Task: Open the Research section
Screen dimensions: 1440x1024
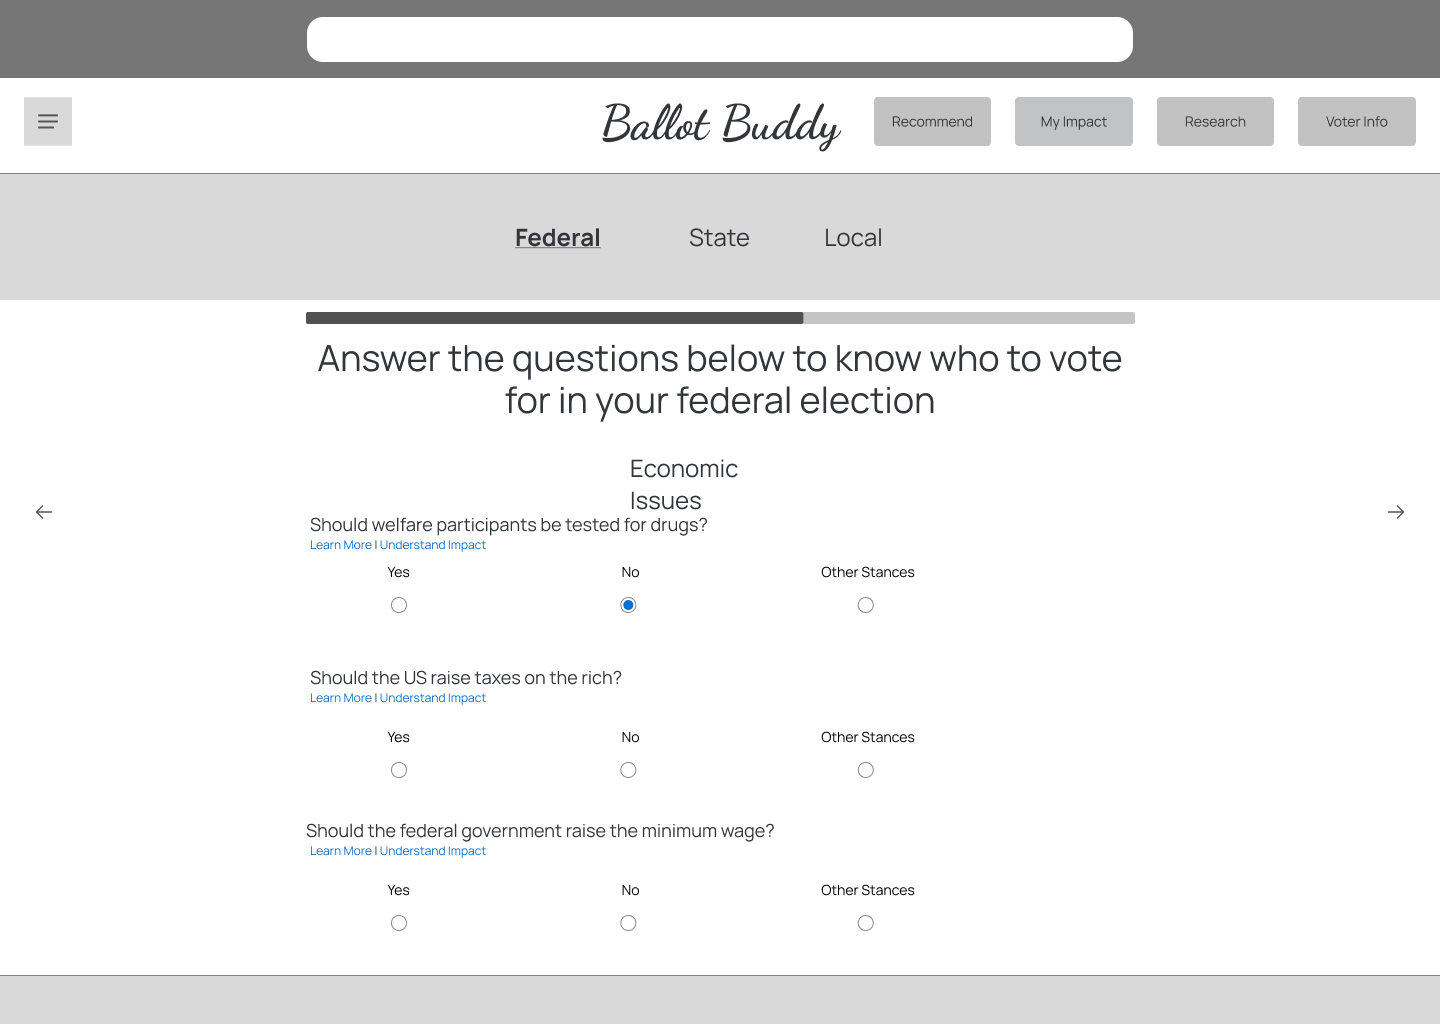Action: 1215,121
